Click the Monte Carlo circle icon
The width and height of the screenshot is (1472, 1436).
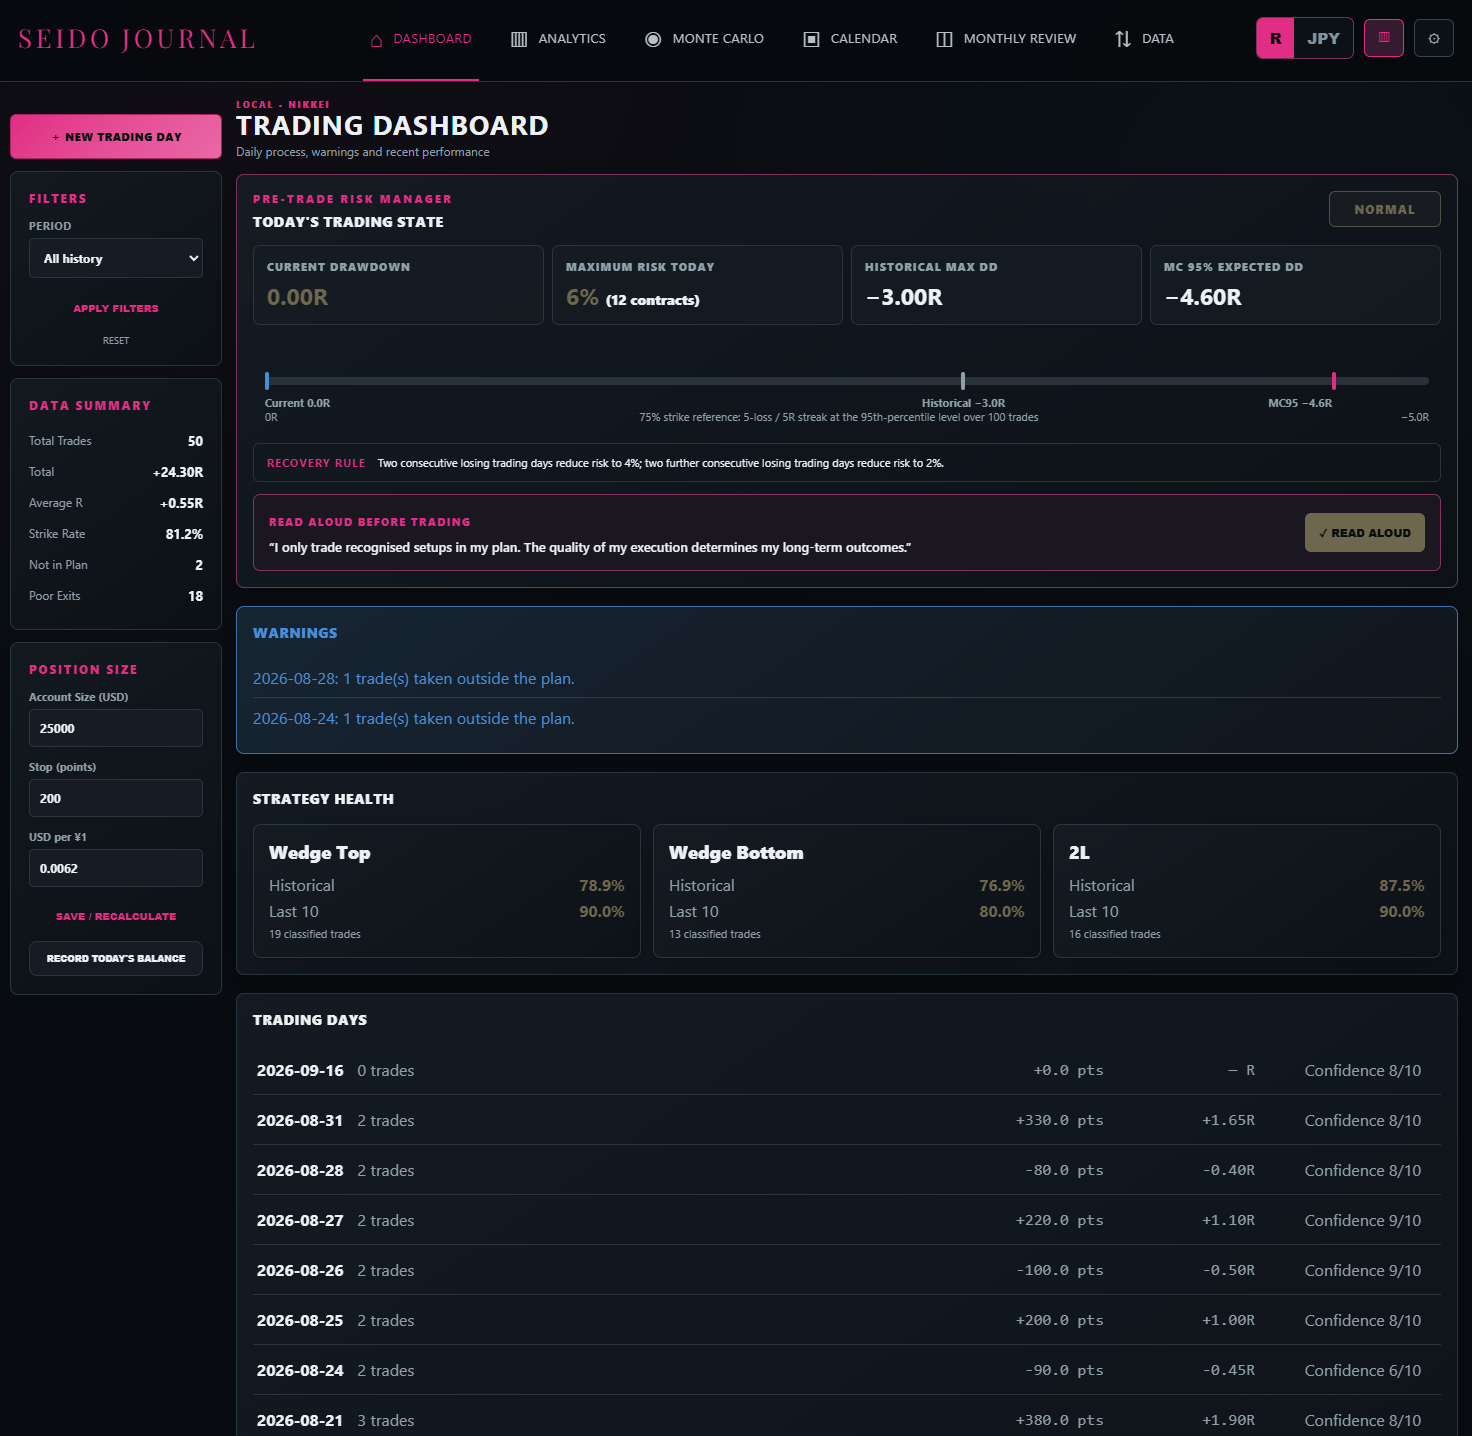[653, 39]
